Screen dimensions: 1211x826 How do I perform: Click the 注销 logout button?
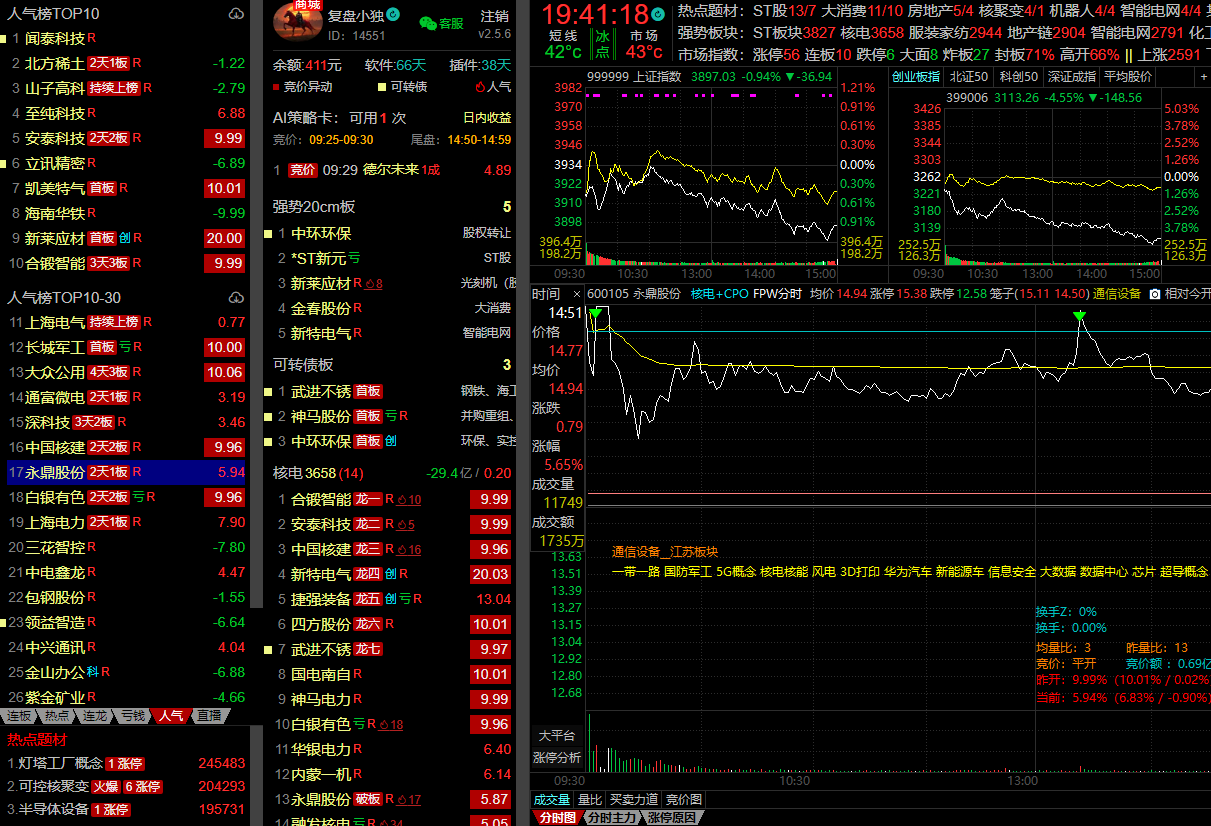coord(494,16)
